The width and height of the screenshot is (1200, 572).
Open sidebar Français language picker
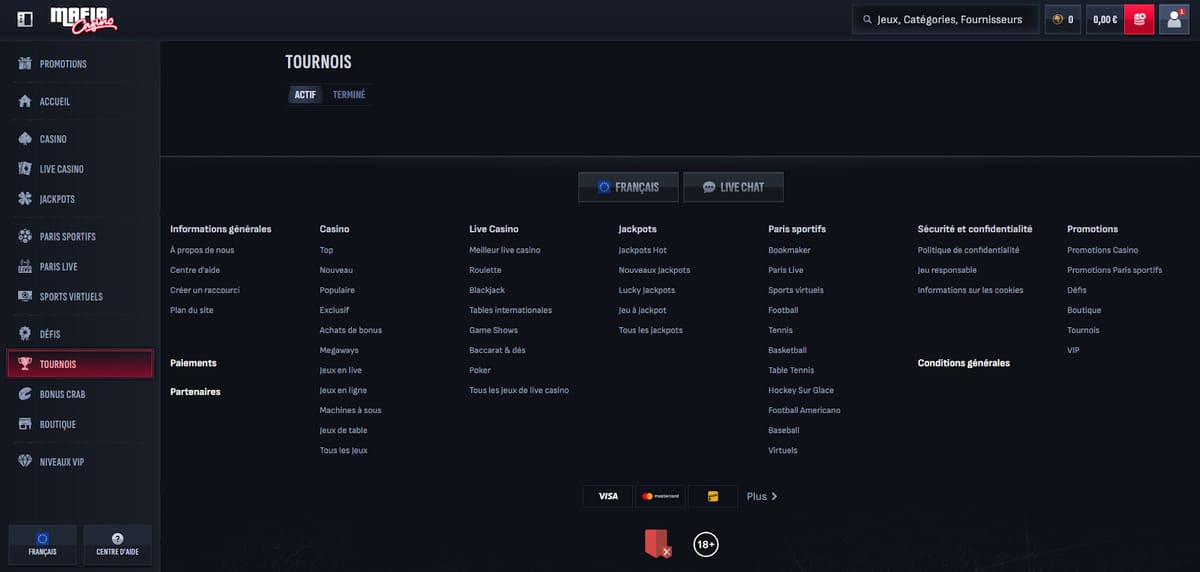42,545
